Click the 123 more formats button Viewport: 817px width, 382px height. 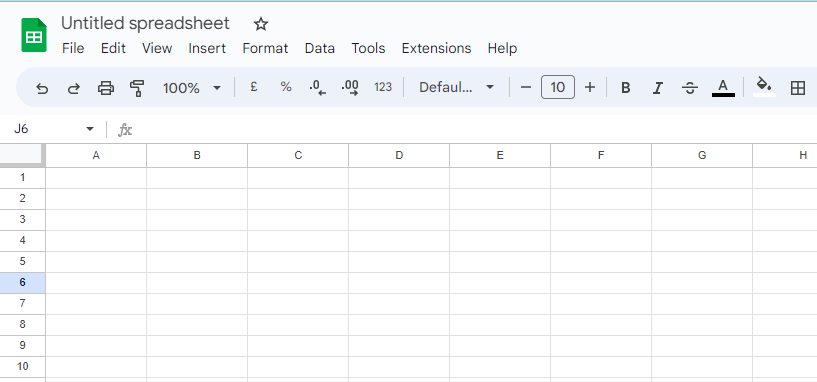click(x=383, y=87)
